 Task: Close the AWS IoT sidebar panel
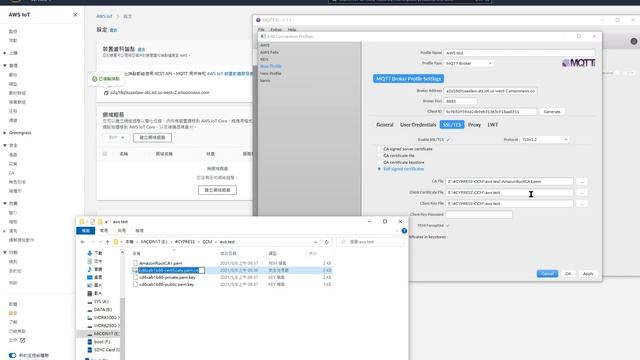75,15
